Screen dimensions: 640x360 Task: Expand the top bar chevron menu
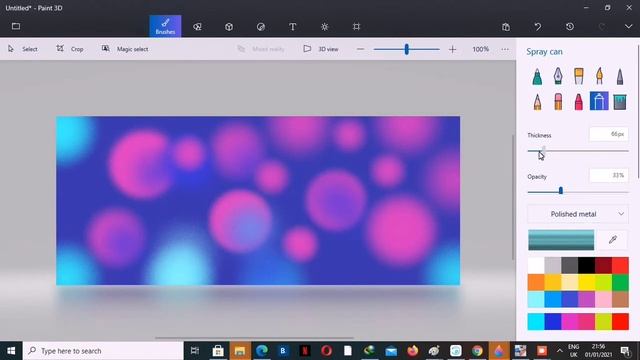click(629, 27)
